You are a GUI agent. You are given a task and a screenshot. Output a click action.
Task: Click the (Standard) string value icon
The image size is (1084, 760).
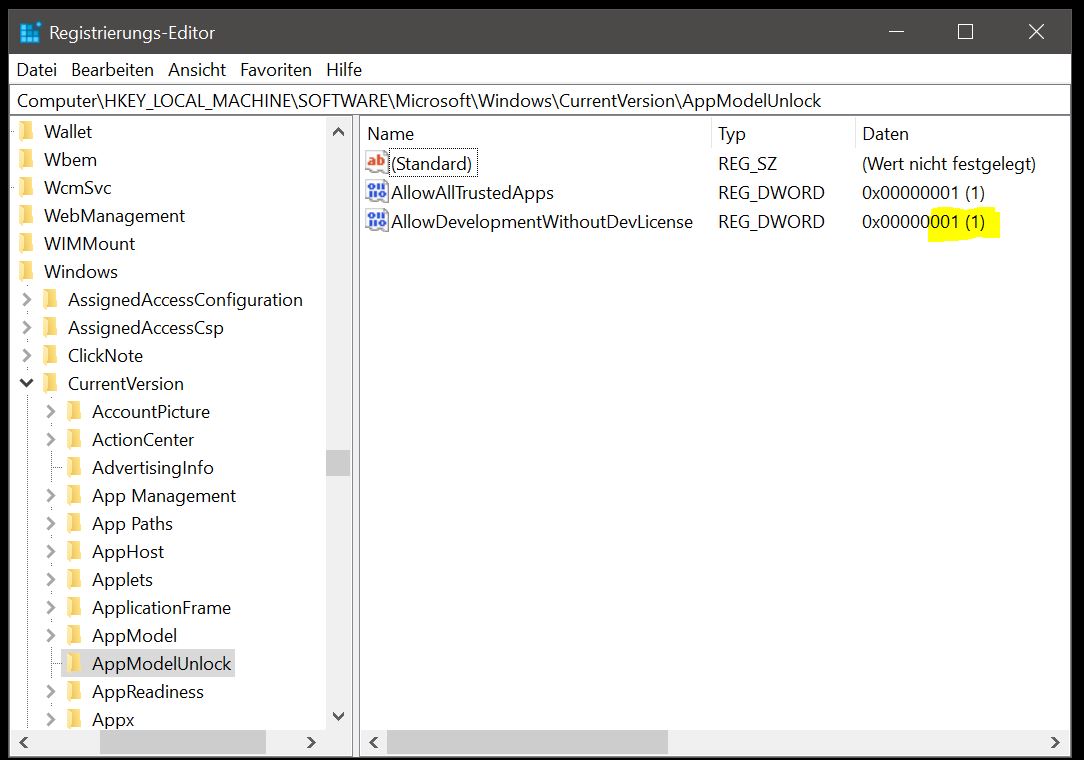tap(376, 163)
